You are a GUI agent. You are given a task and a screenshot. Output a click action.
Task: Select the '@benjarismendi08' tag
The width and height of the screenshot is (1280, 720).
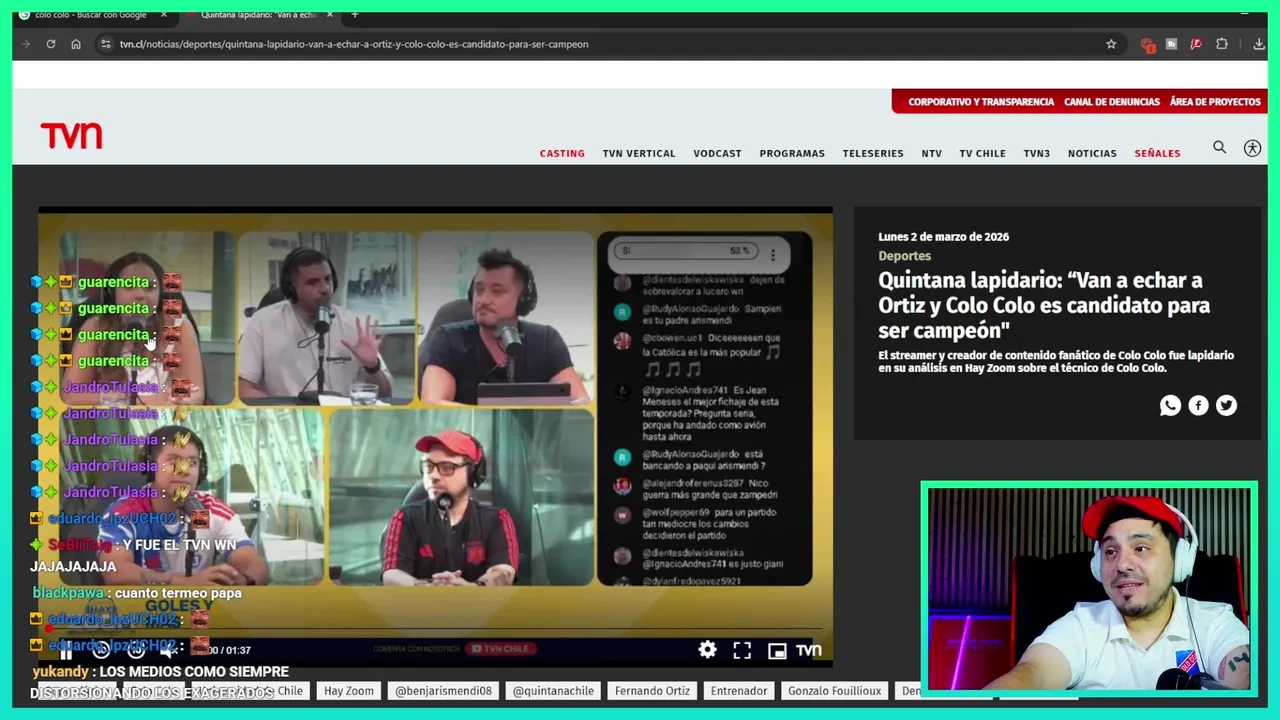point(443,691)
